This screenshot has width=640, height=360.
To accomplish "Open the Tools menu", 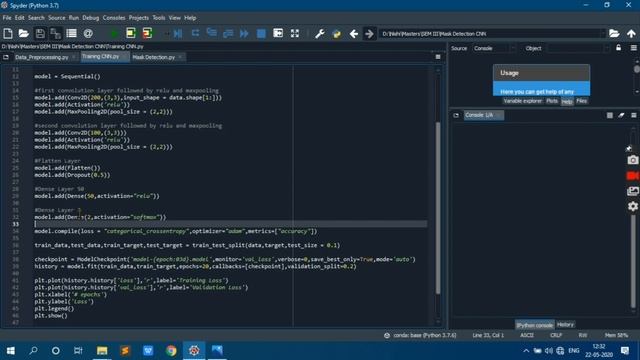I will pos(159,18).
